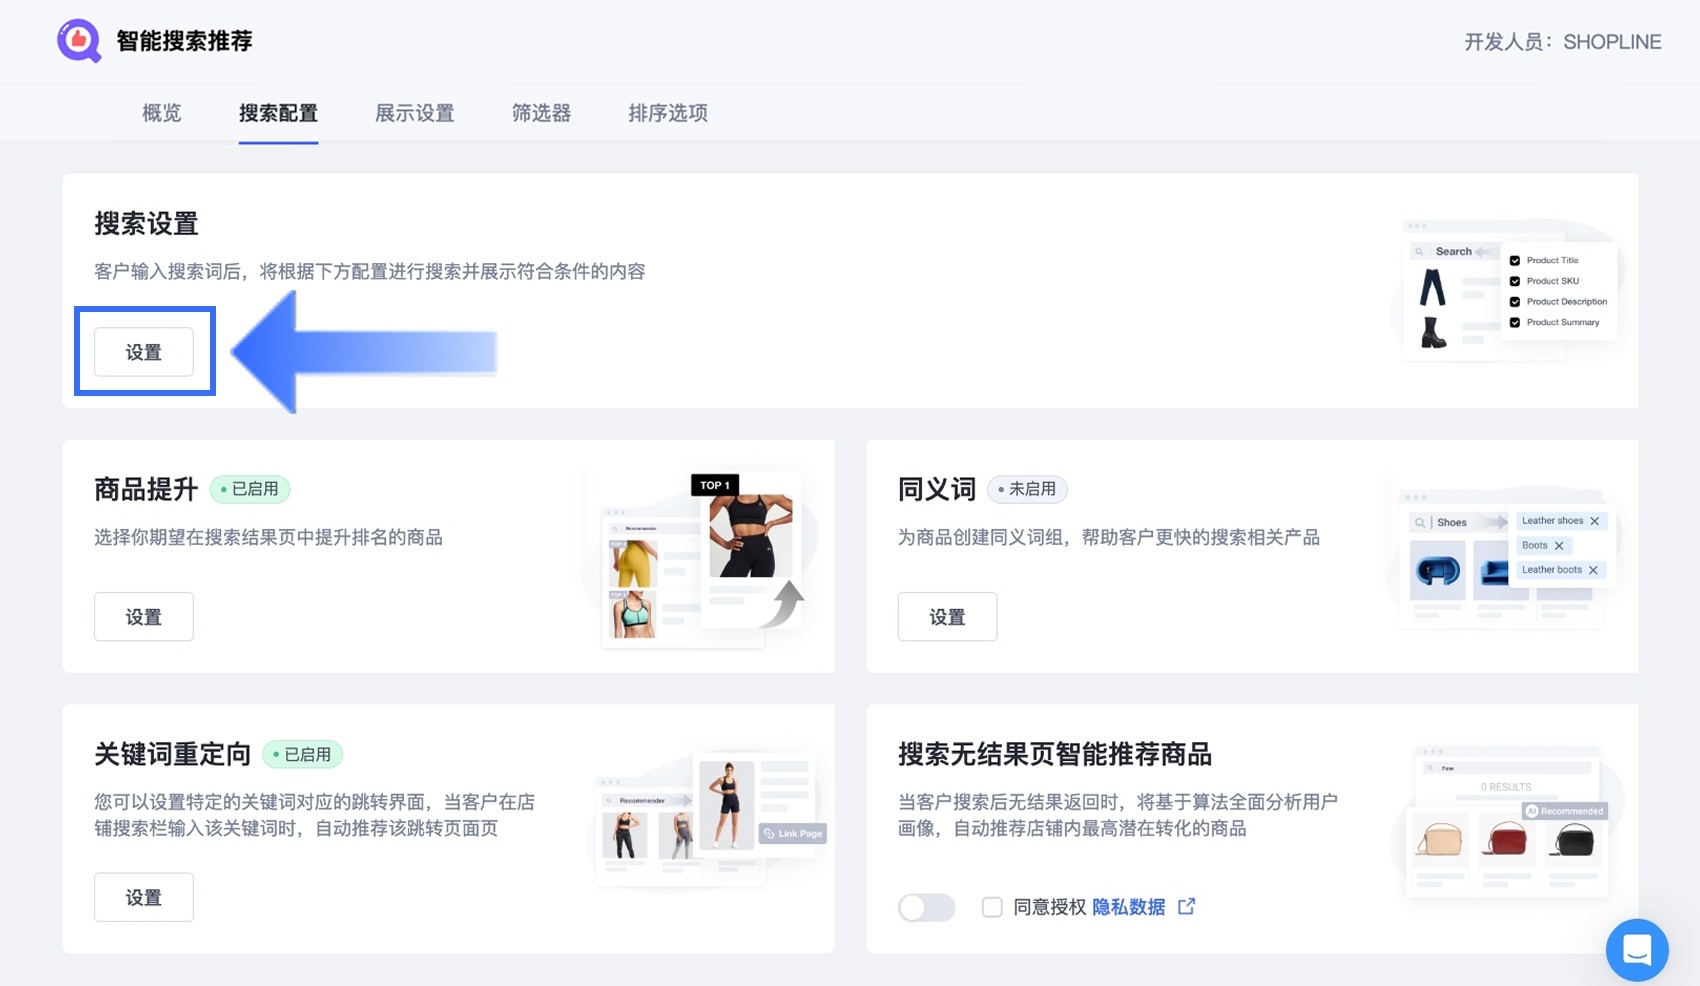This screenshot has width=1700, height=986.
Task: Click the recommended bags illustration
Action: tap(1506, 822)
